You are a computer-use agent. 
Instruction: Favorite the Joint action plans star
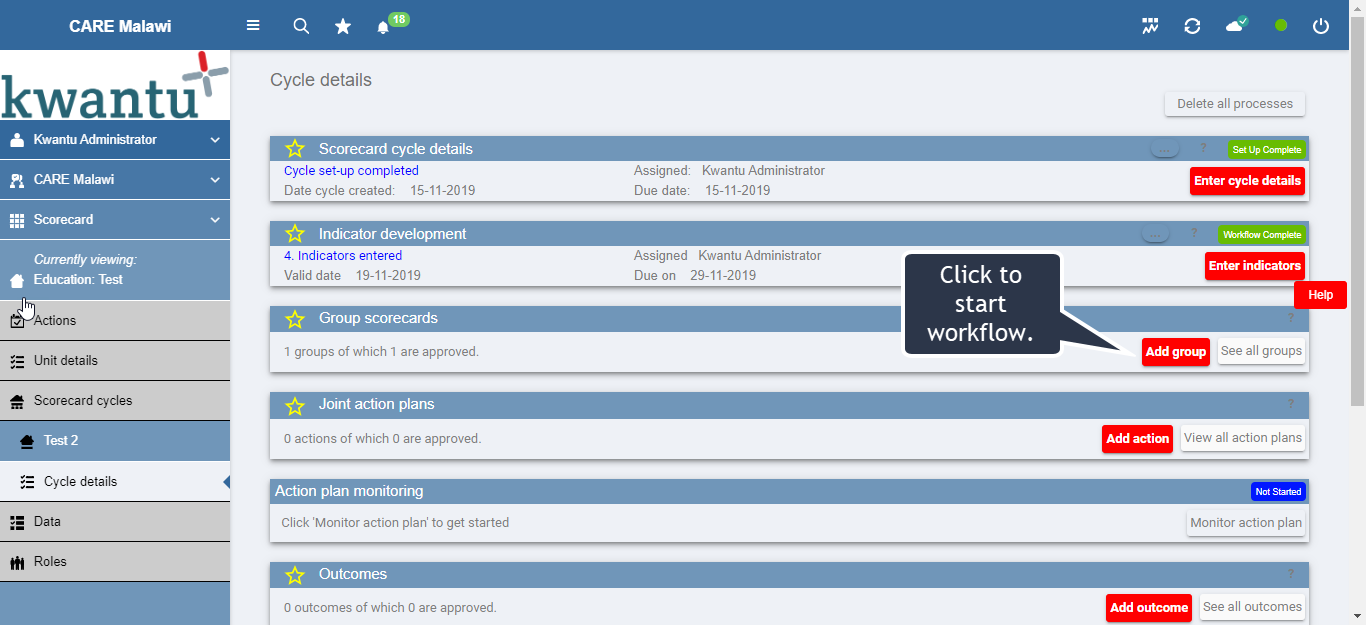295,406
